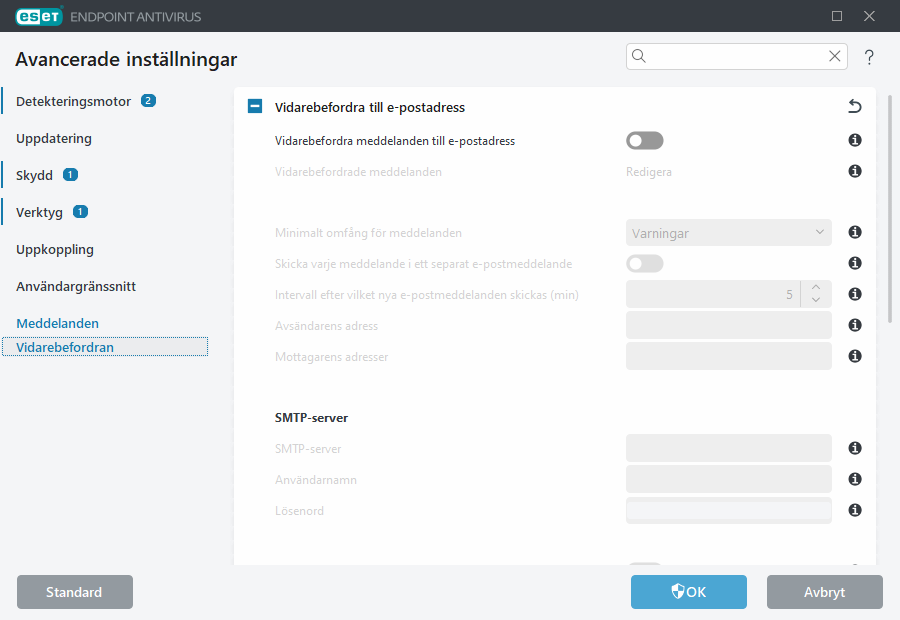The height and width of the screenshot is (620, 900).
Task: Click the info icon beside Vidarebefordra meddelanden till e-postadress
Action: pyautogui.click(x=854, y=140)
